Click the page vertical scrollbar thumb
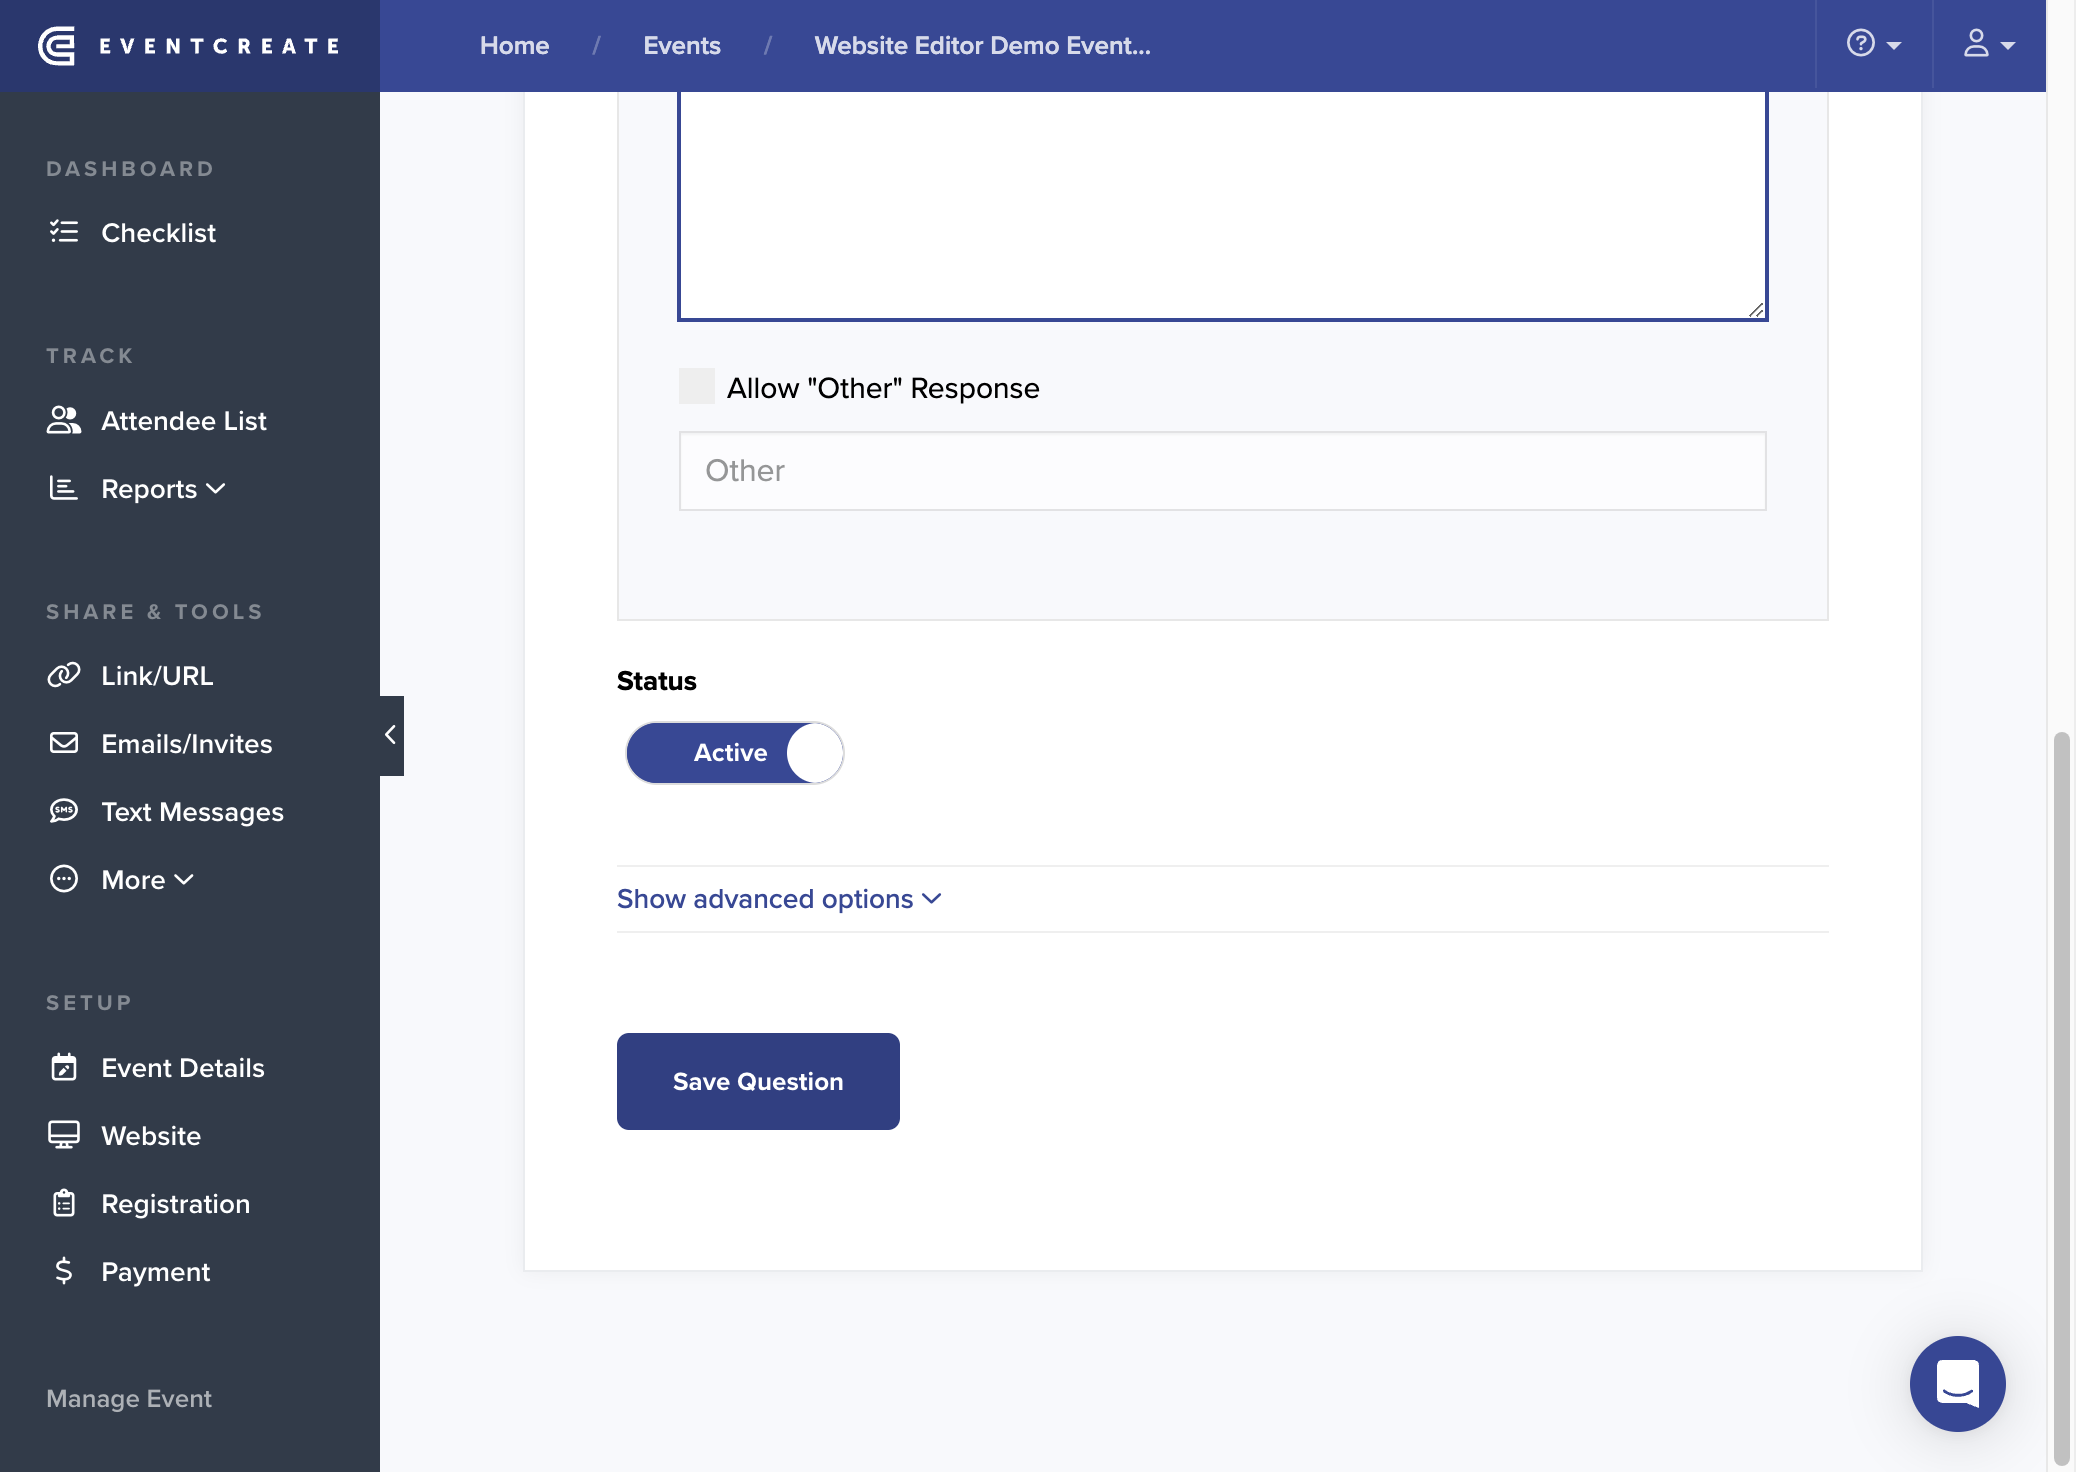The width and height of the screenshot is (2076, 1472). [x=2061, y=1098]
